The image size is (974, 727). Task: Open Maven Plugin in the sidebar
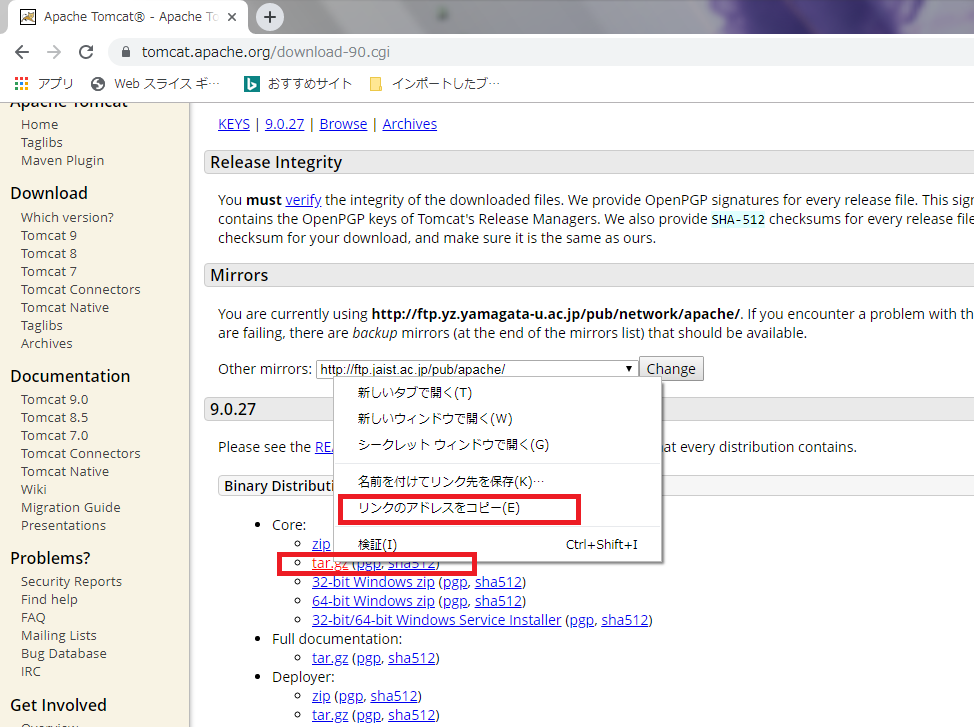pyautogui.click(x=63, y=161)
